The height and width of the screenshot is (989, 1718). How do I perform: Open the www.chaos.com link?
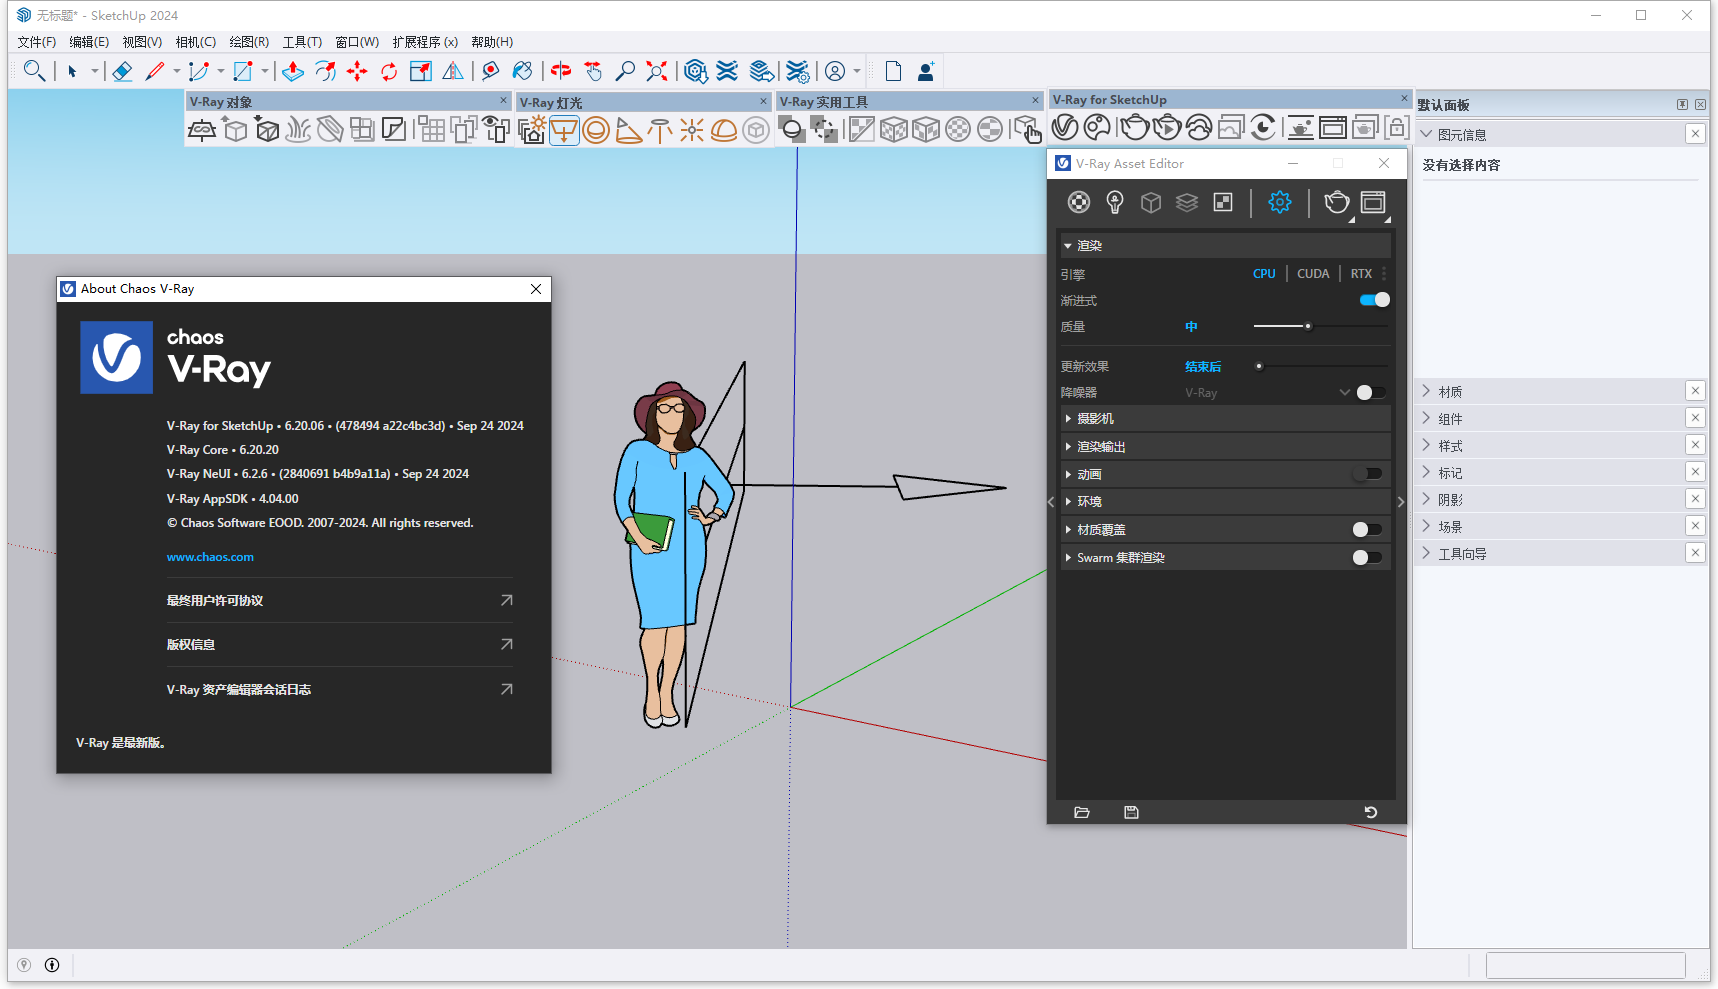tap(210, 557)
